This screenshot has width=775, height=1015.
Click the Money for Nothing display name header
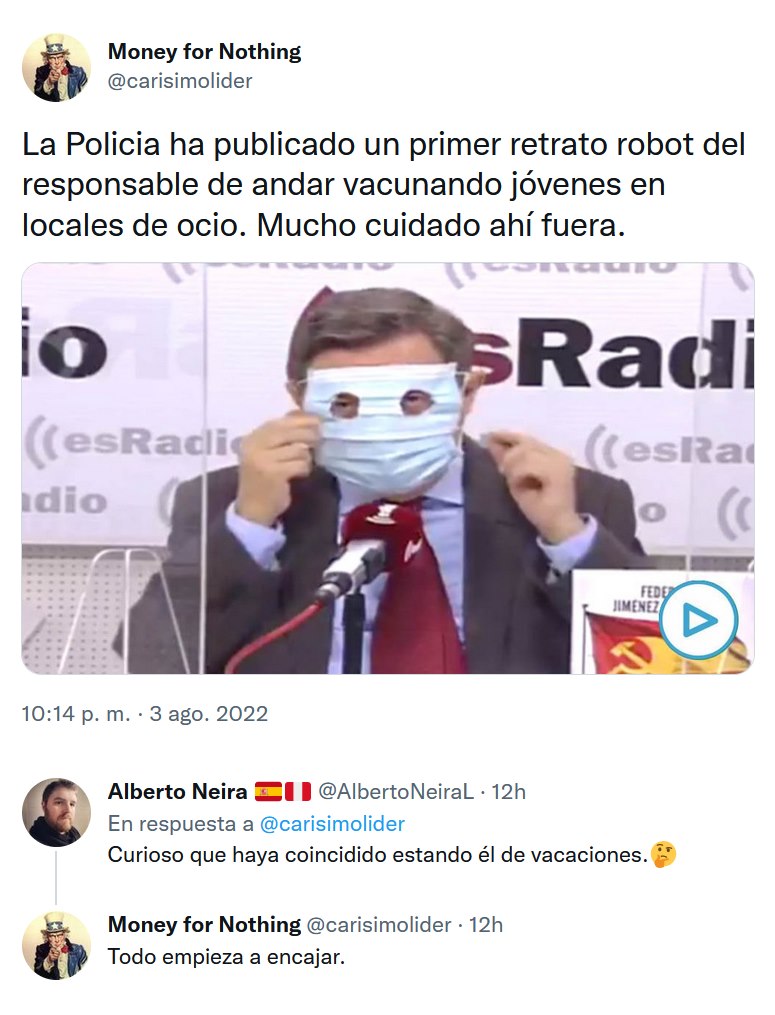tap(205, 51)
